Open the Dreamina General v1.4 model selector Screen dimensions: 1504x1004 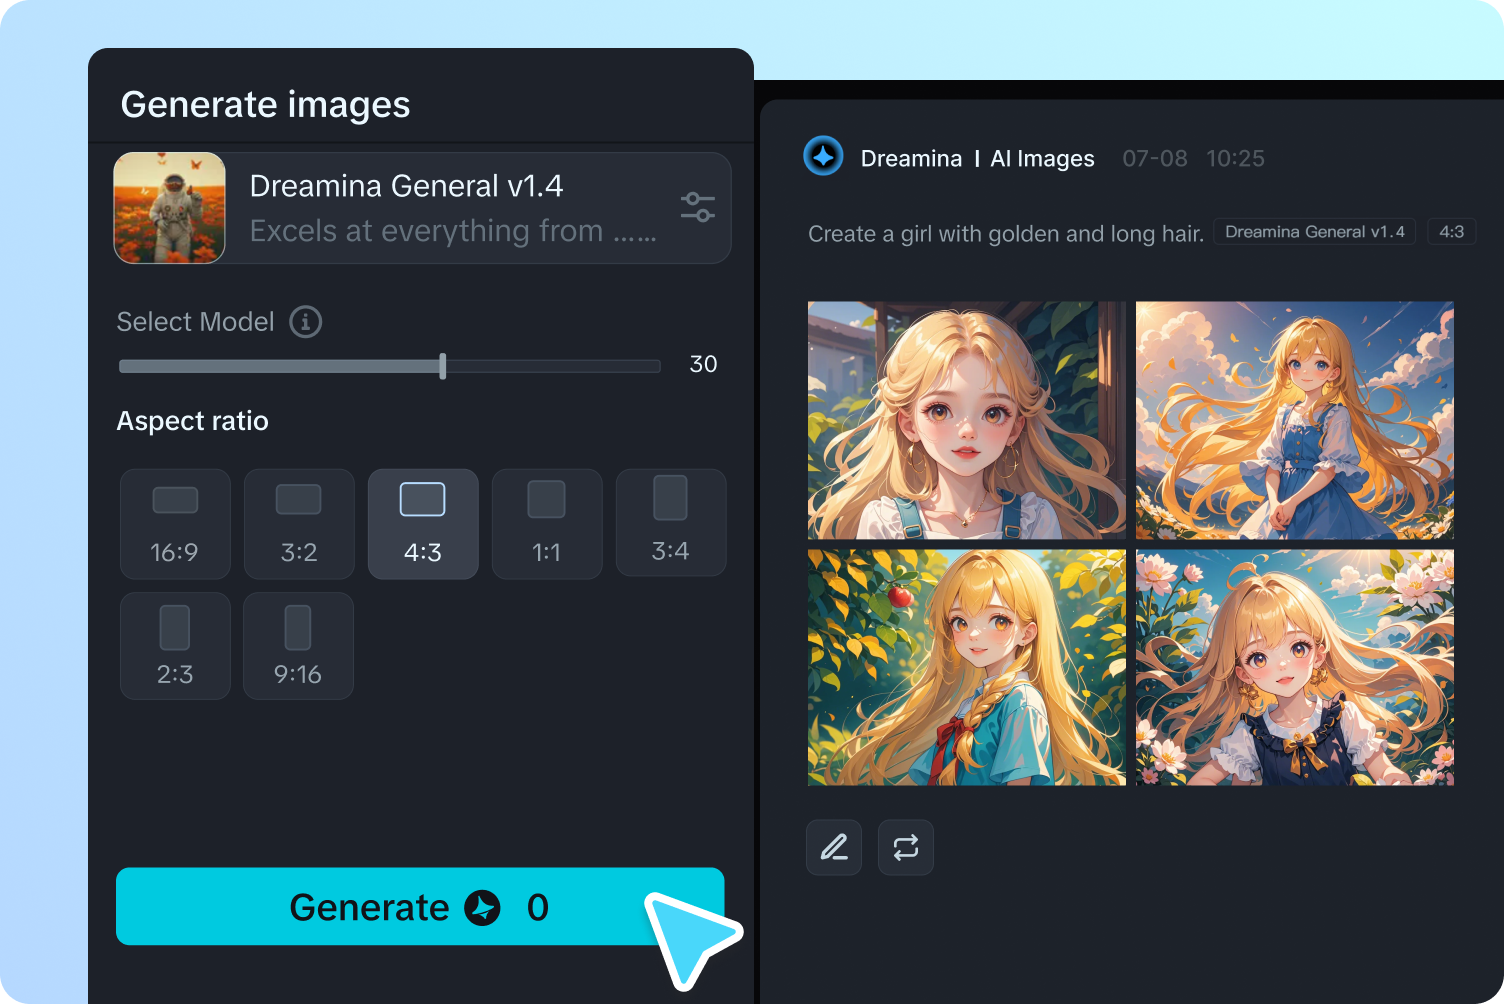(x=423, y=208)
